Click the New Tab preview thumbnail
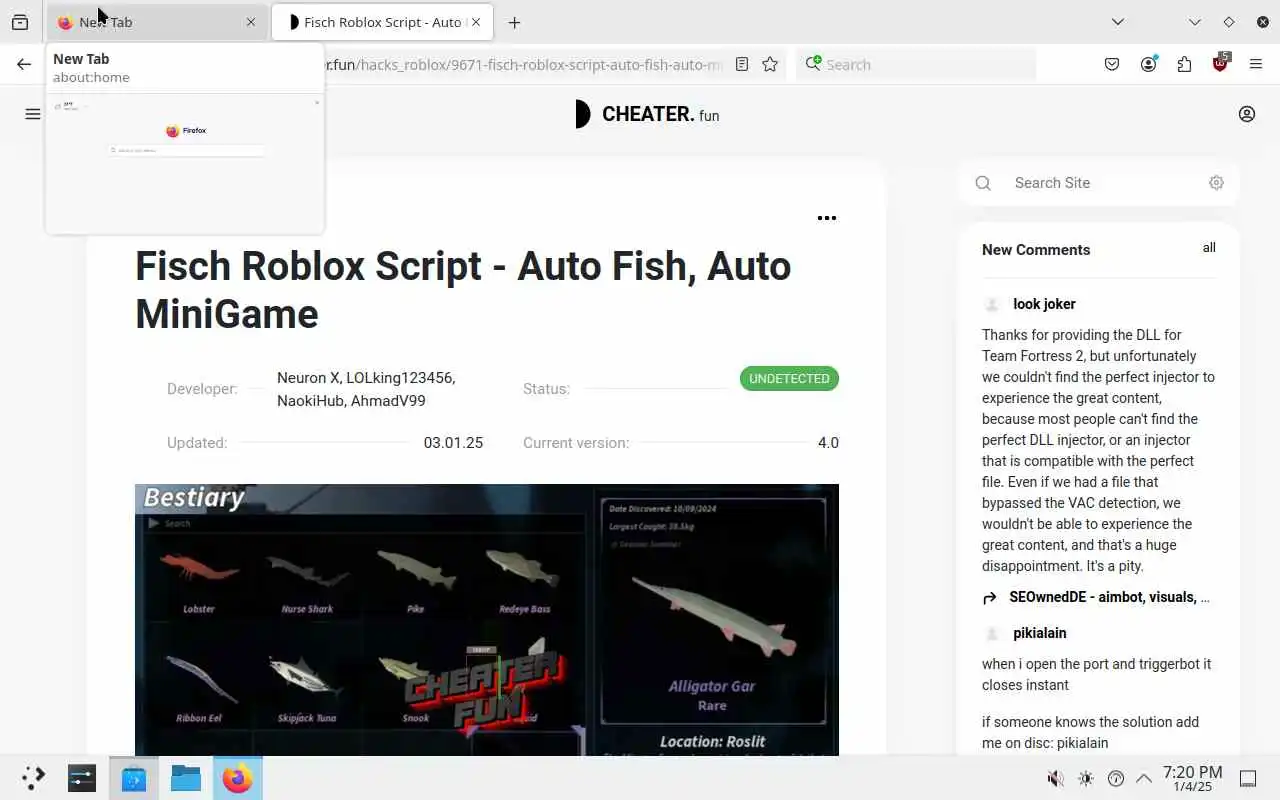This screenshot has width=1280, height=800. pos(185,163)
